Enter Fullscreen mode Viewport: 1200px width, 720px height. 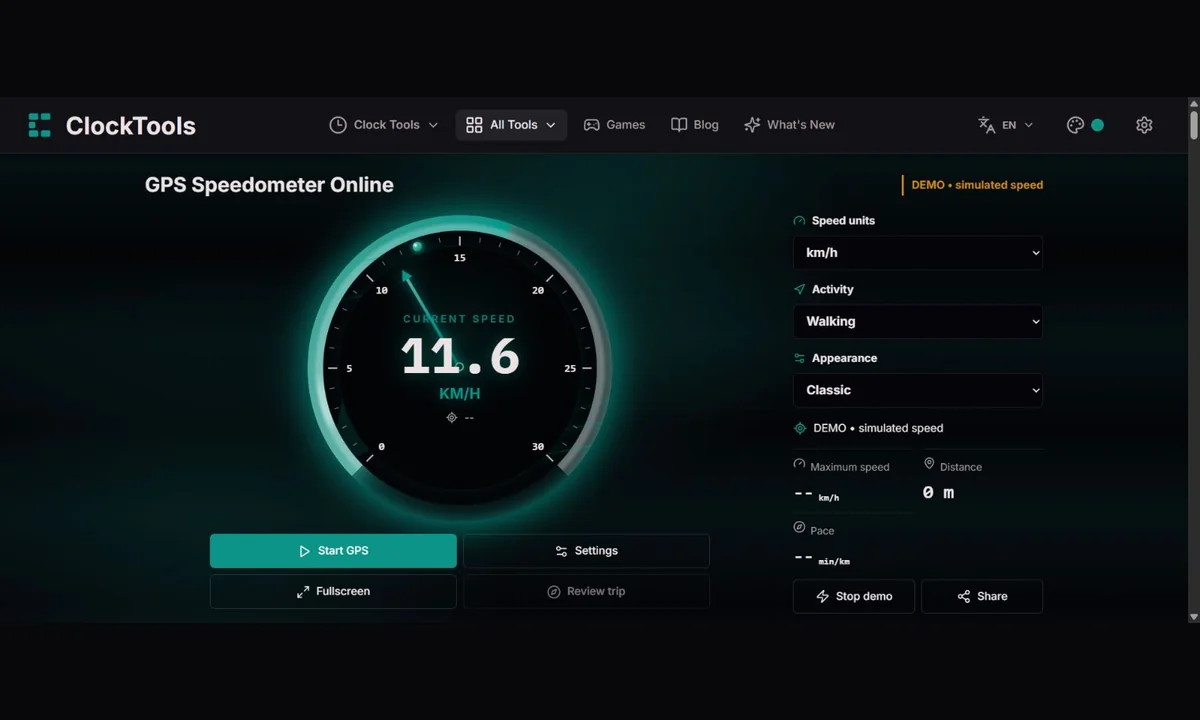coord(333,591)
